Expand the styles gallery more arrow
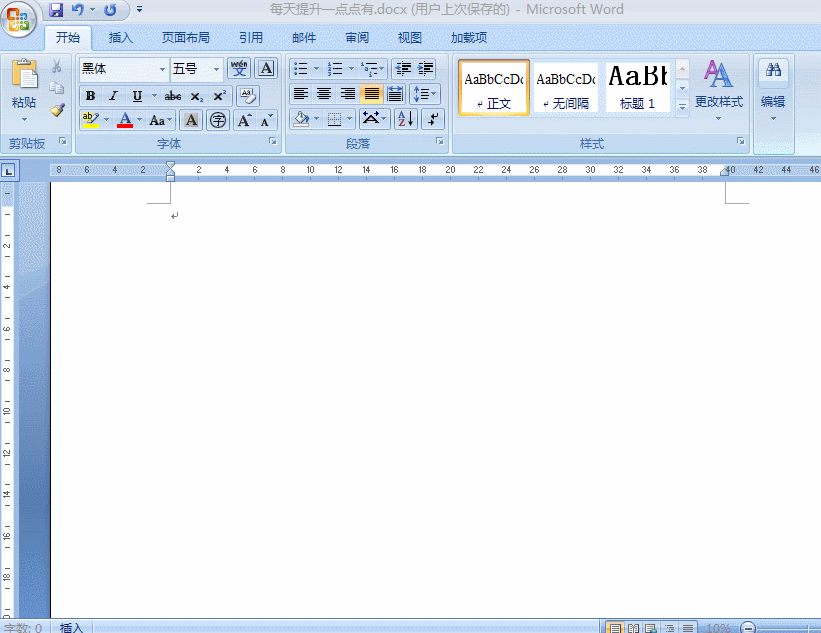821x633 pixels. pyautogui.click(x=682, y=107)
